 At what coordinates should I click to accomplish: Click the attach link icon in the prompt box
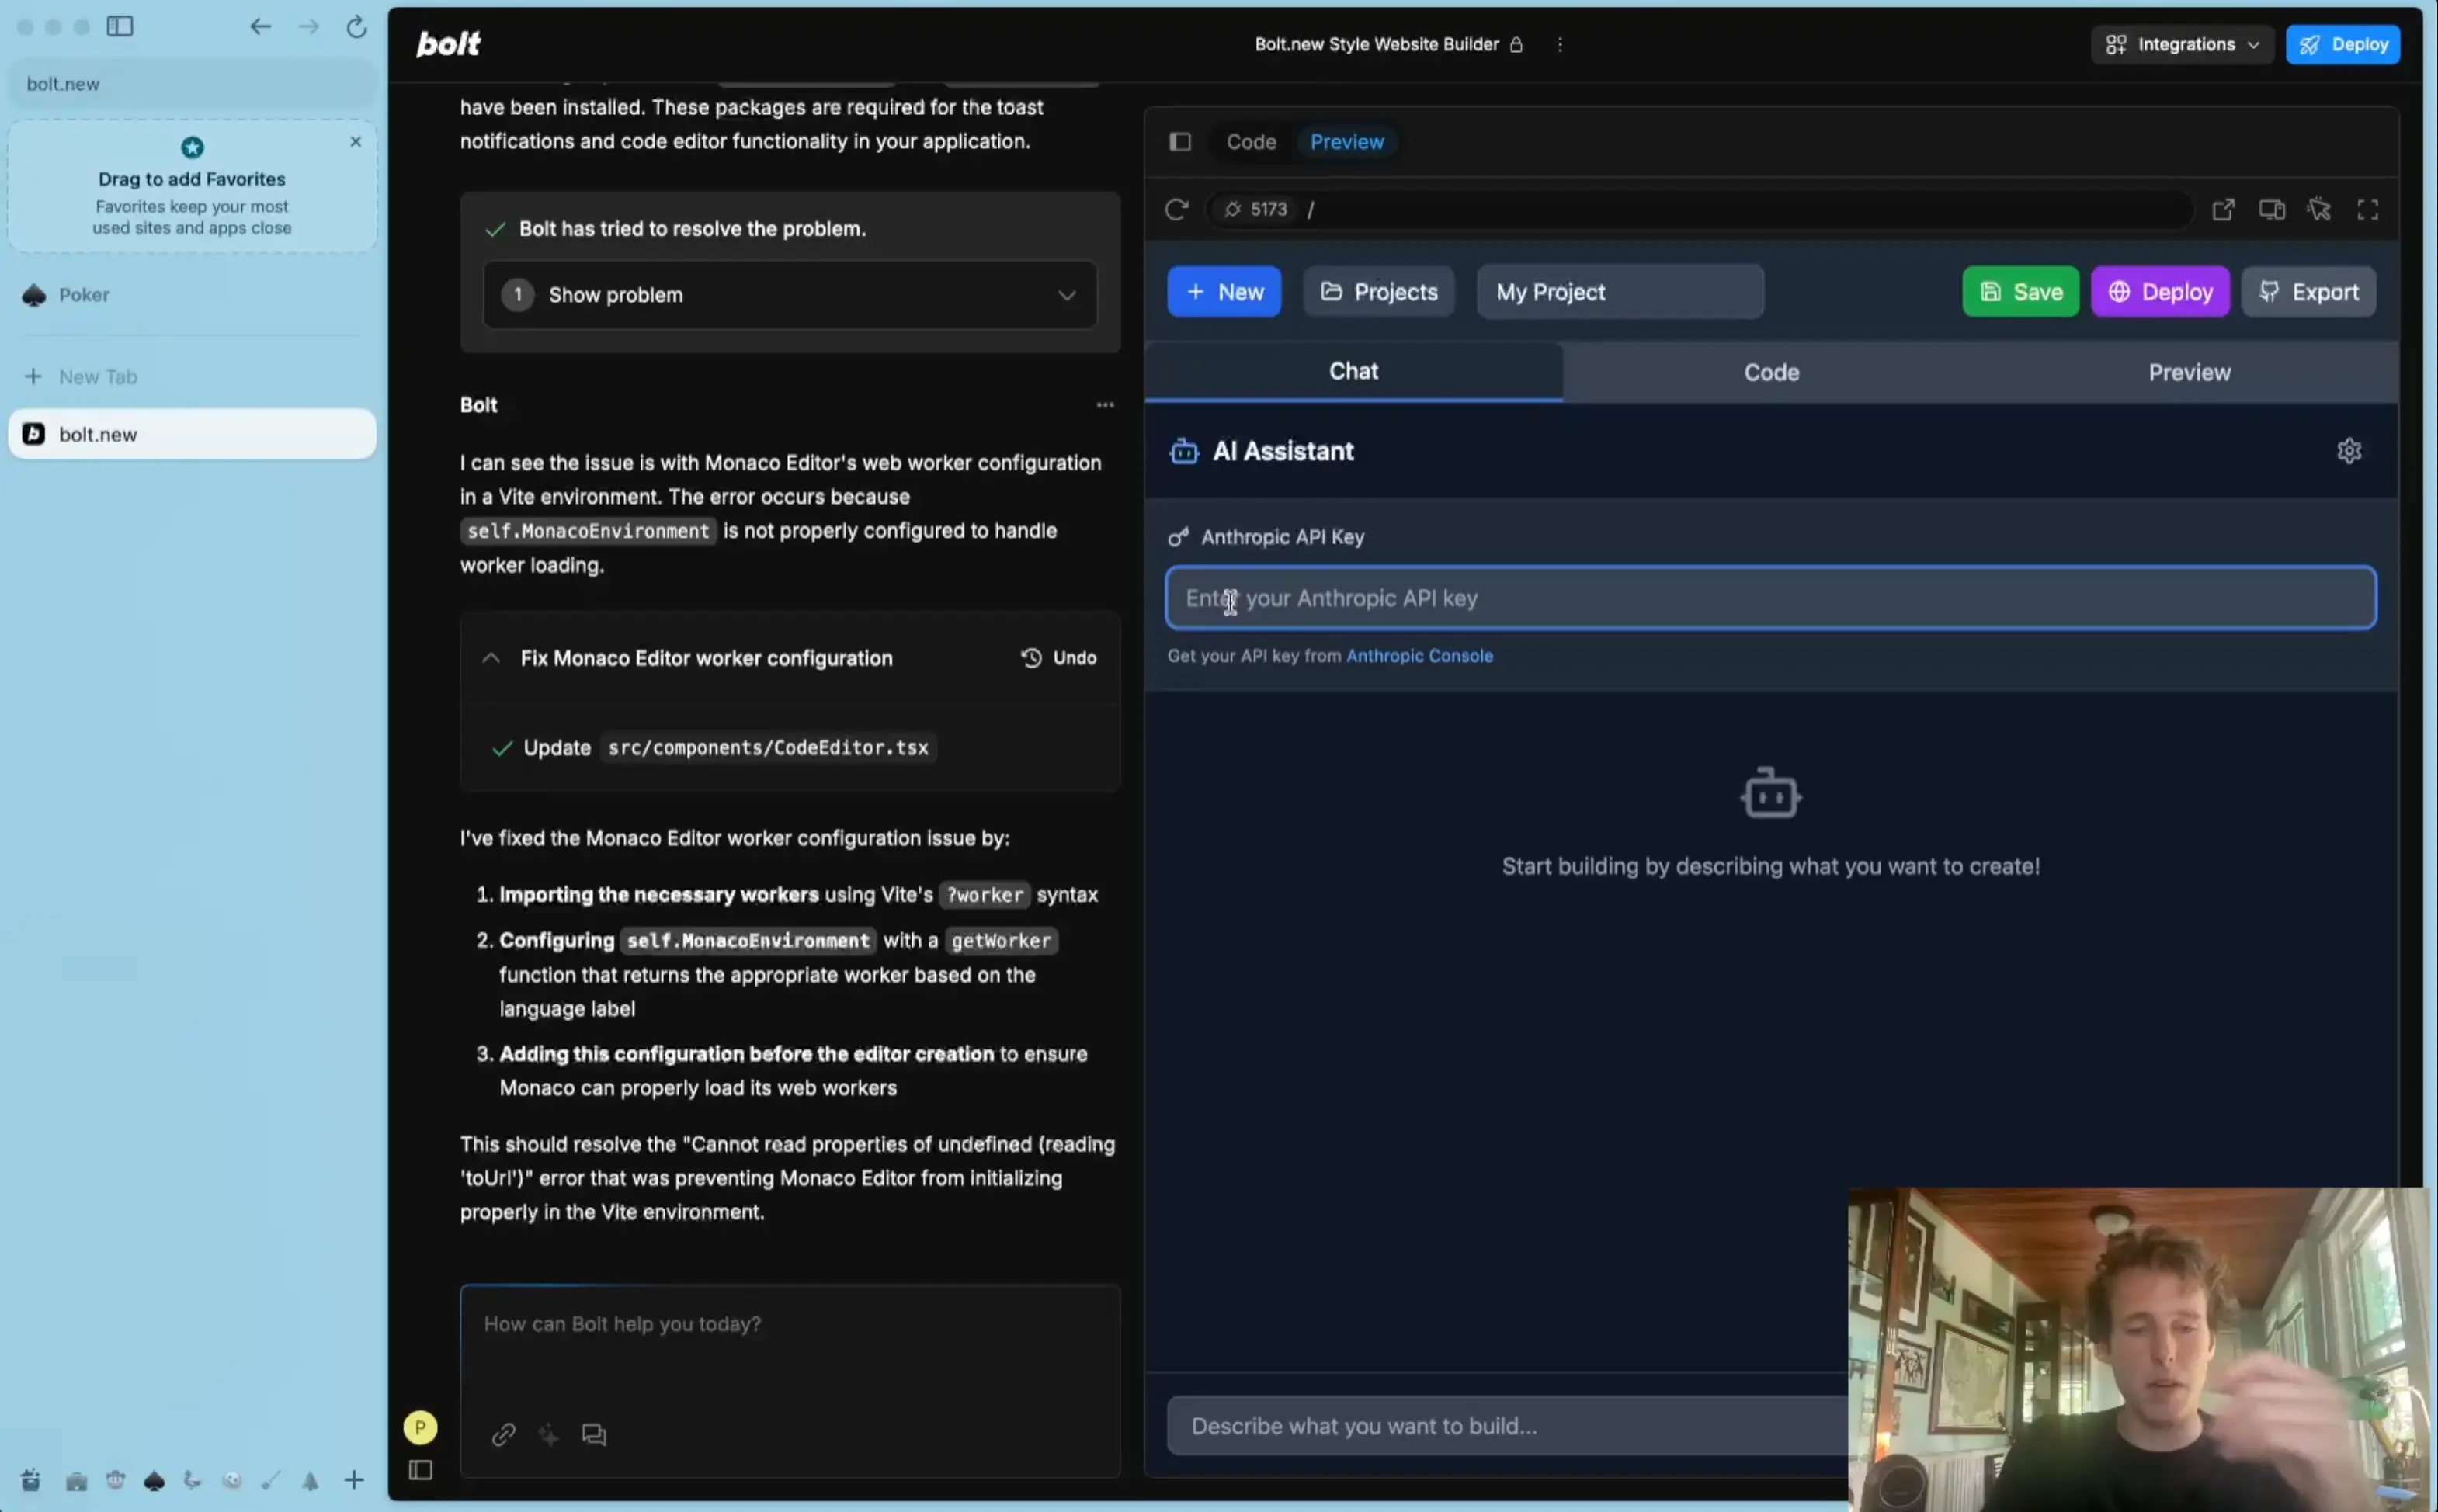click(x=503, y=1434)
